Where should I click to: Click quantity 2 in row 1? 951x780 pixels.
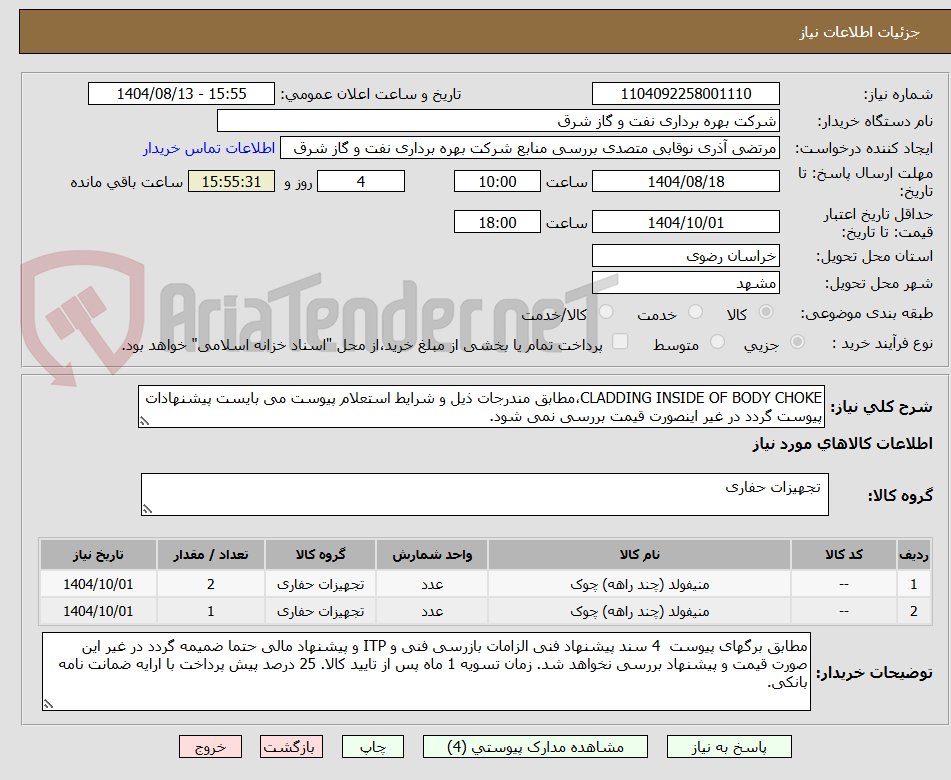pyautogui.click(x=210, y=584)
